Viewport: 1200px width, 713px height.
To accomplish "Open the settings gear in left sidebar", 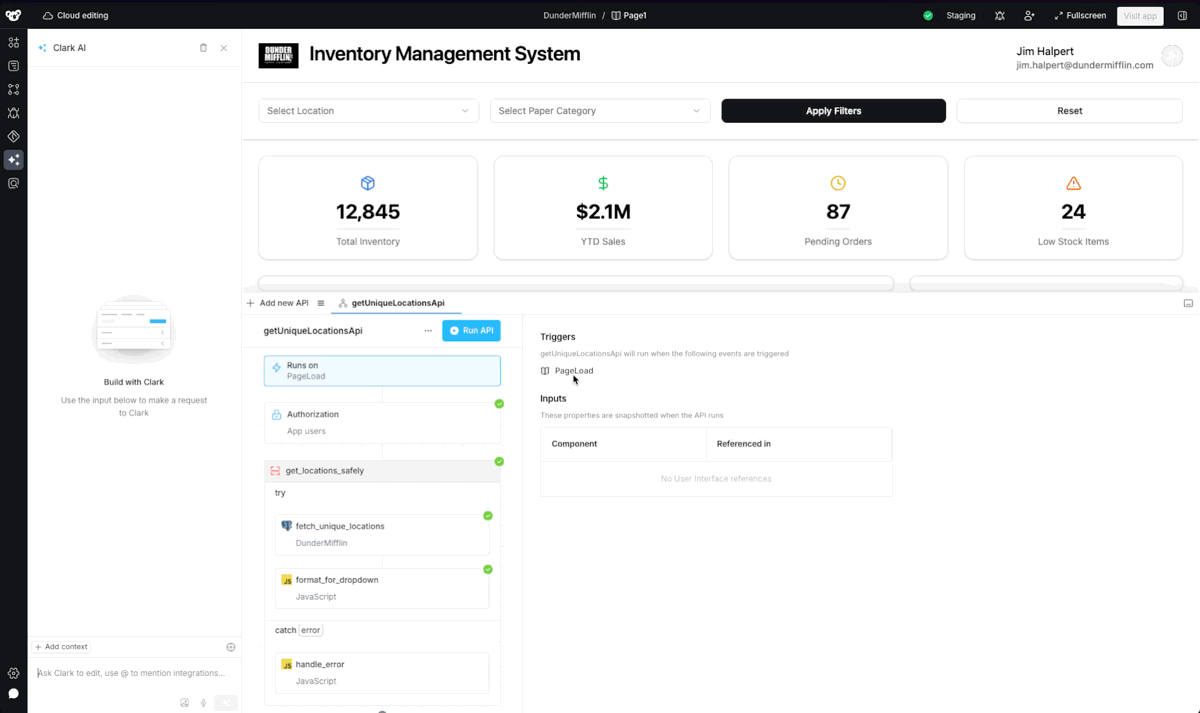I will pyautogui.click(x=13, y=674).
